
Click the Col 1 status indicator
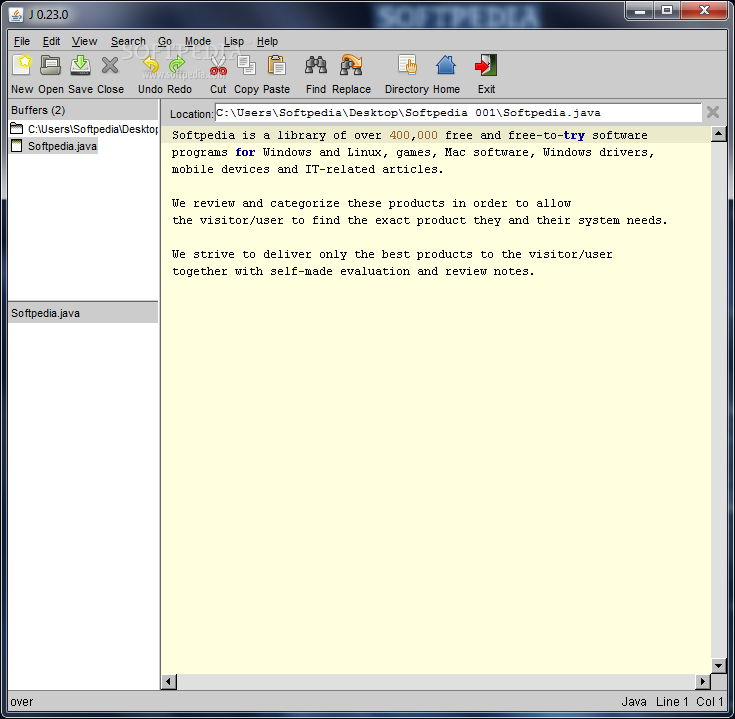click(x=709, y=702)
